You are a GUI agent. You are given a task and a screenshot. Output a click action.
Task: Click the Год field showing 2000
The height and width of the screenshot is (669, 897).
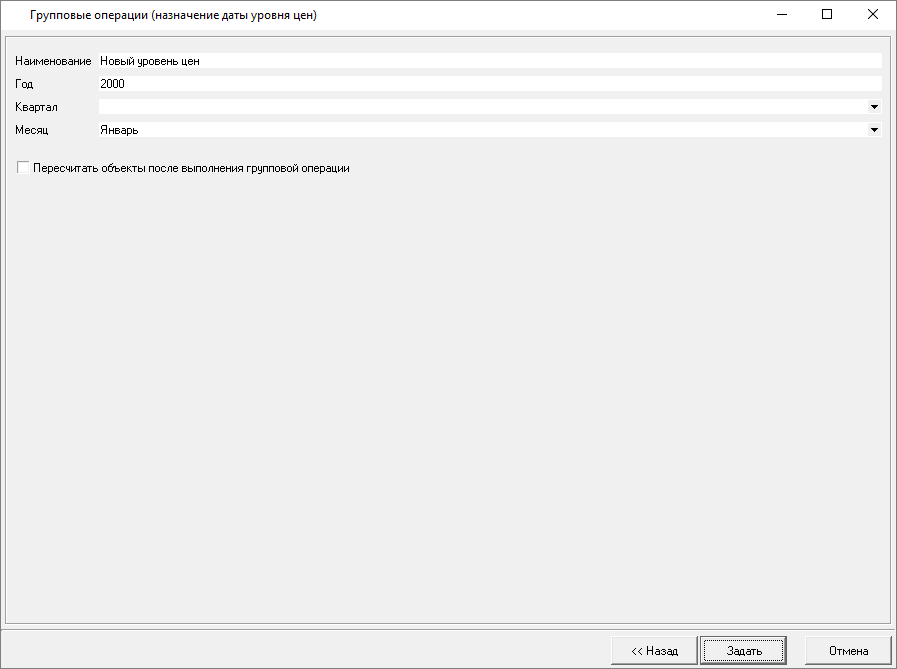coord(489,84)
